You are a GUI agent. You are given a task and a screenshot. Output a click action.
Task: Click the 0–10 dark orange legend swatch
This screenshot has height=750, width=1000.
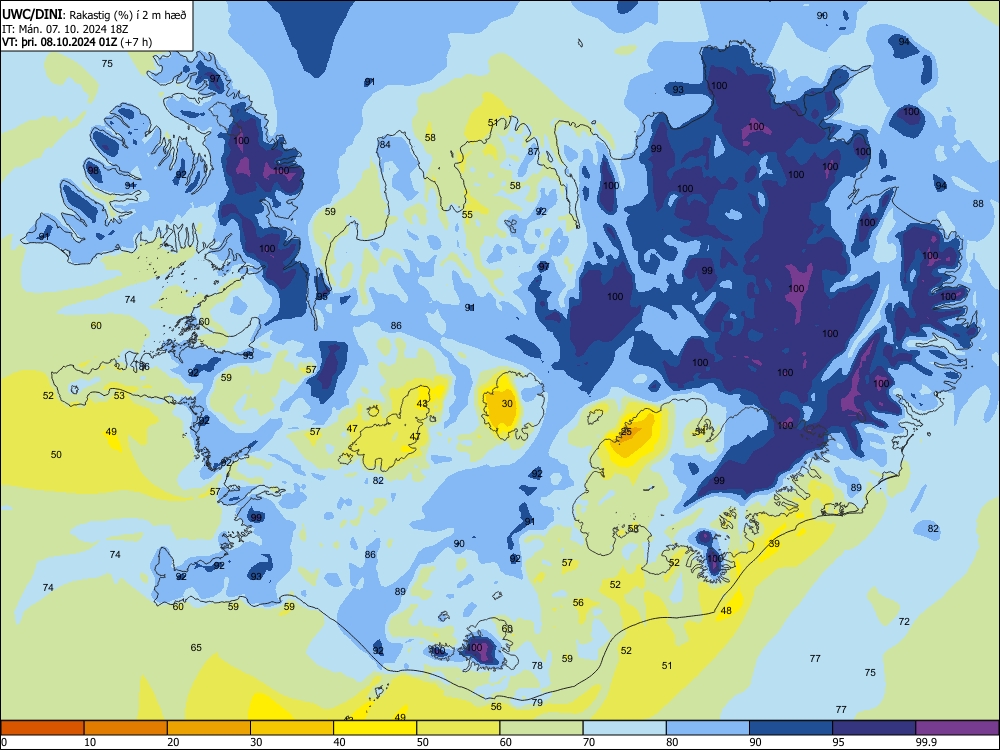[42, 728]
